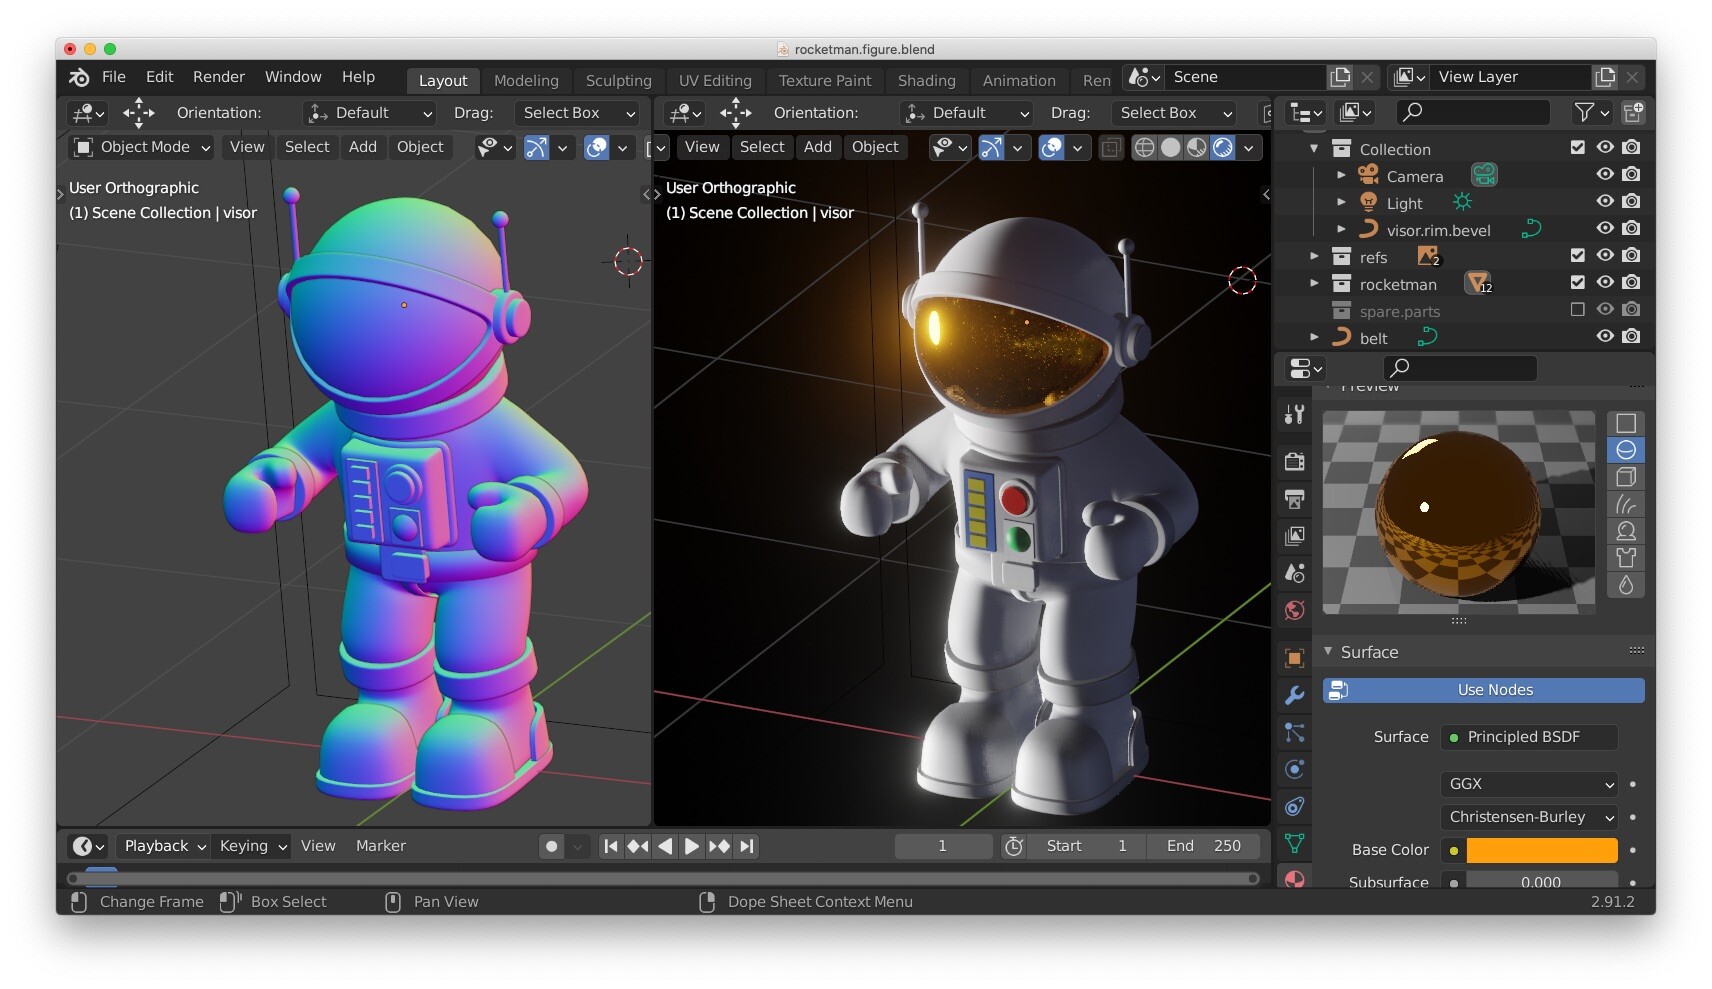Open the Select Box drag mode dropdown
The height and width of the screenshot is (989, 1712).
577,113
